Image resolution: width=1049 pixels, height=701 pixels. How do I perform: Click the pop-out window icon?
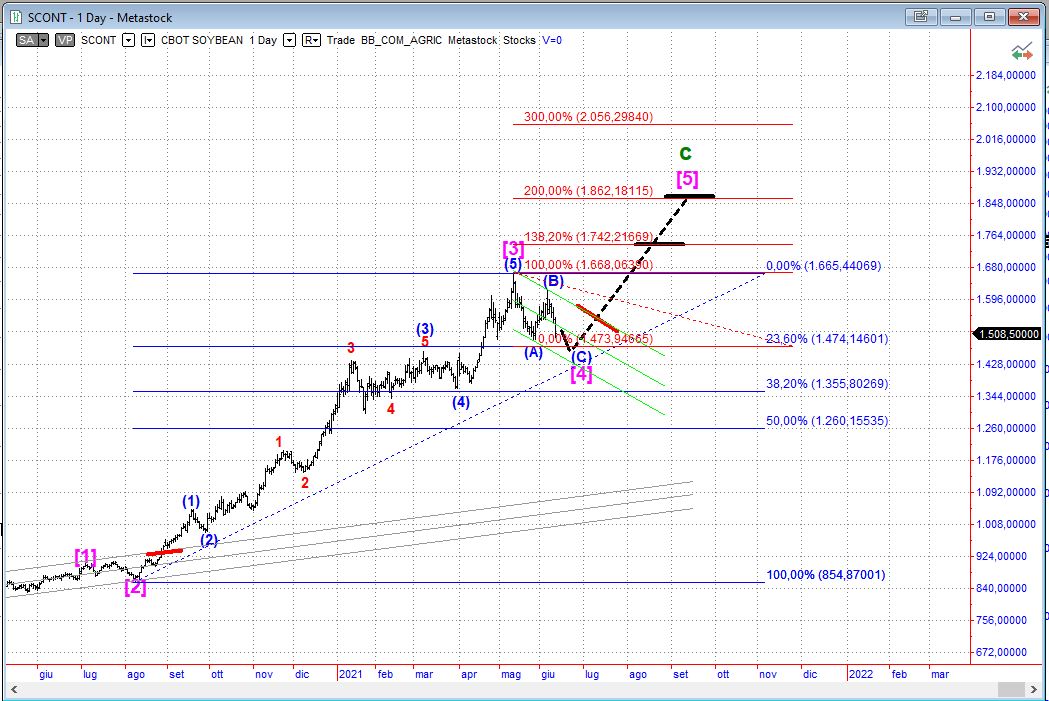coord(922,16)
